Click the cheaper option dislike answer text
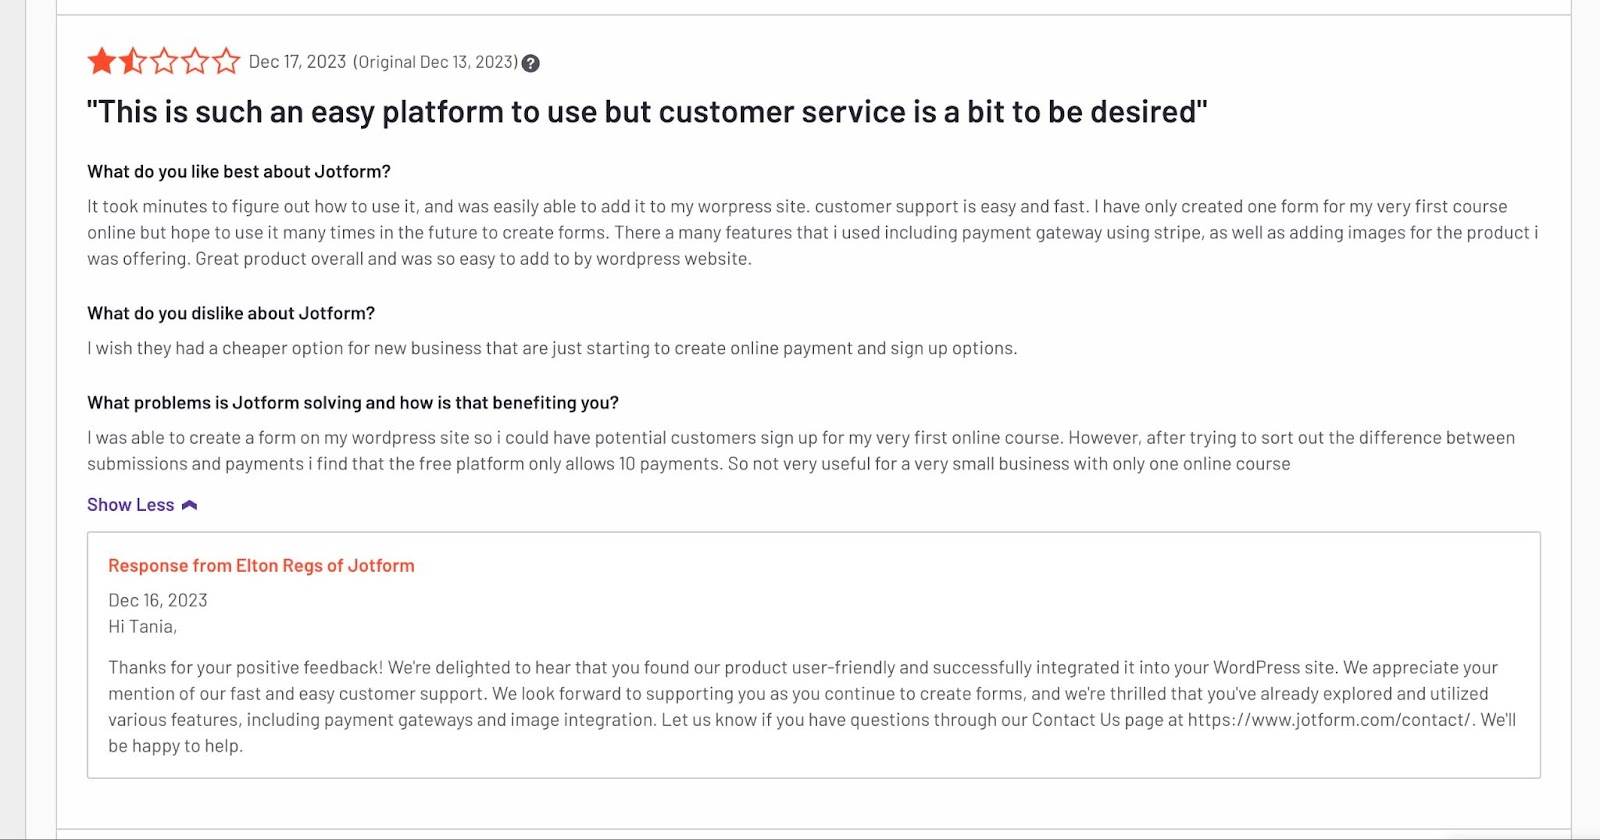 click(552, 349)
